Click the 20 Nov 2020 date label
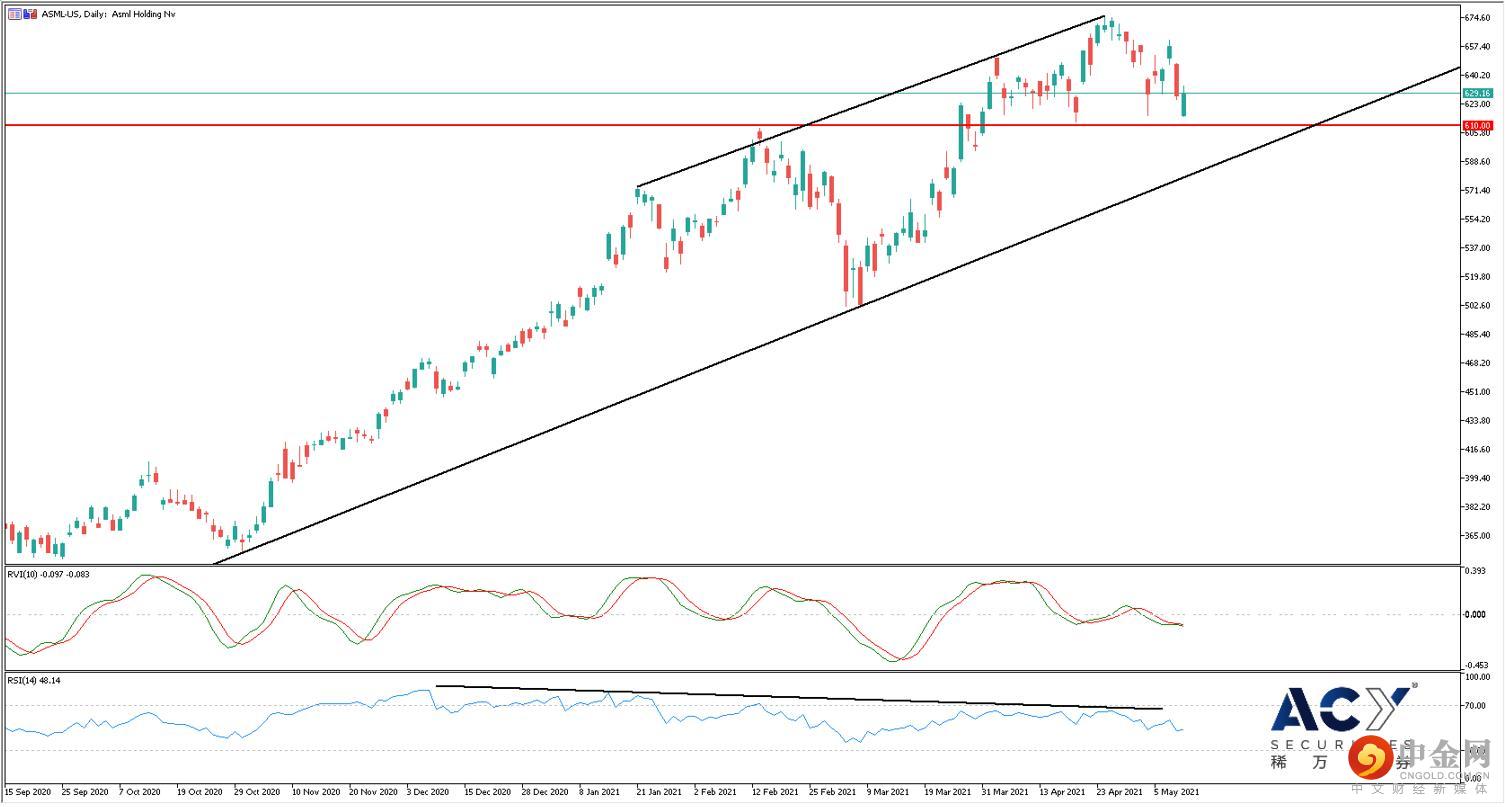The height and width of the screenshot is (807, 1505). (375, 791)
